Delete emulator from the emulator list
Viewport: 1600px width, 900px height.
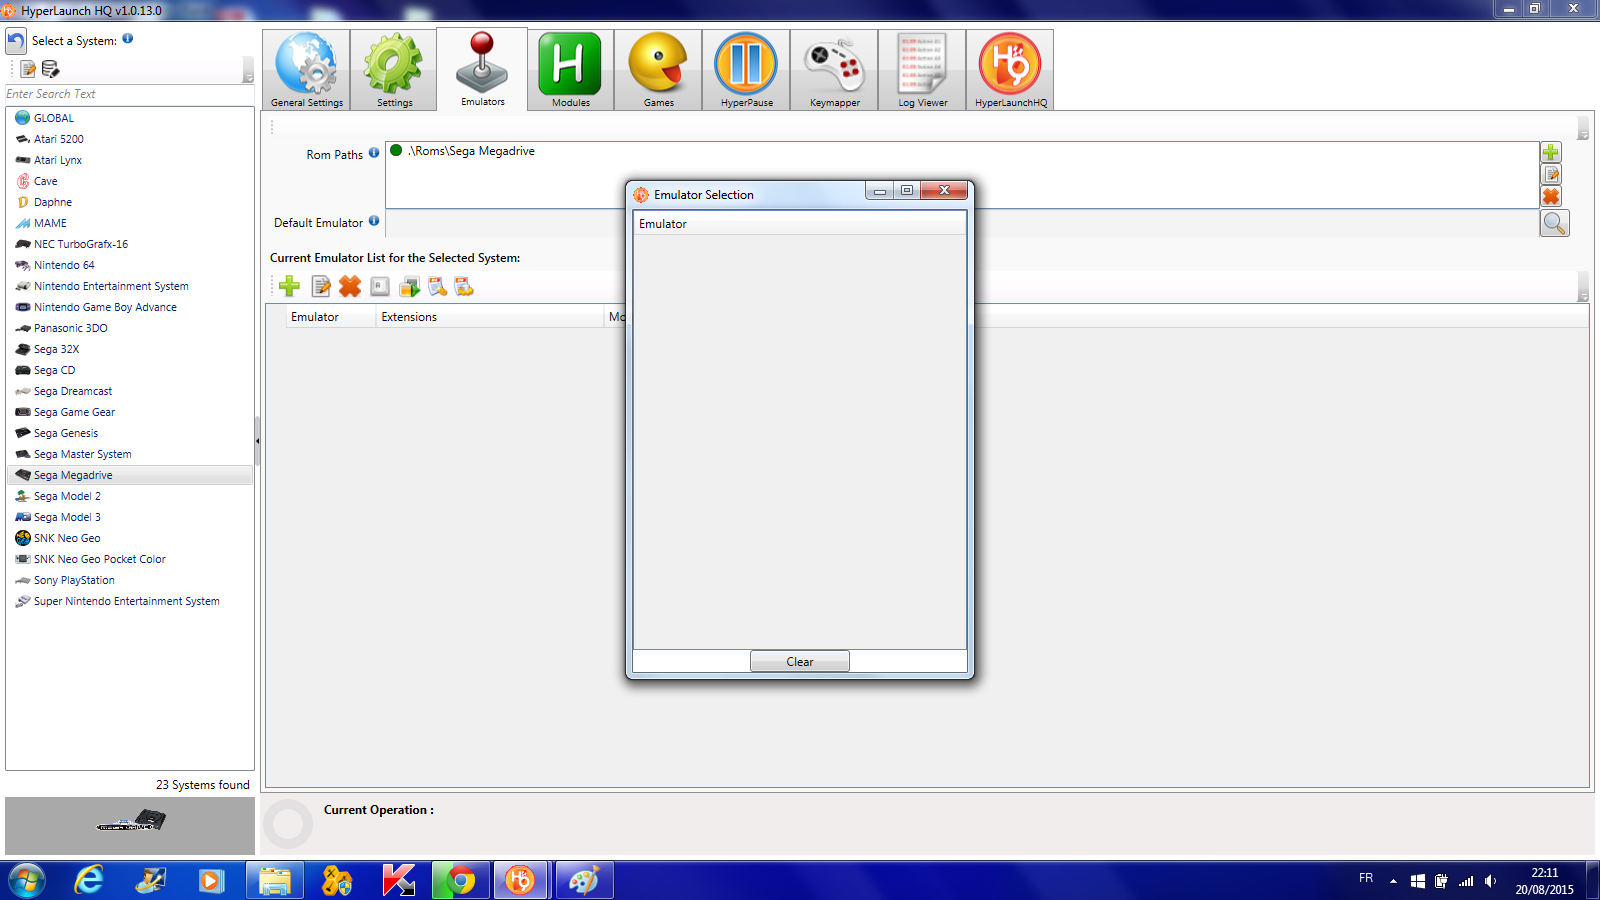click(349, 287)
